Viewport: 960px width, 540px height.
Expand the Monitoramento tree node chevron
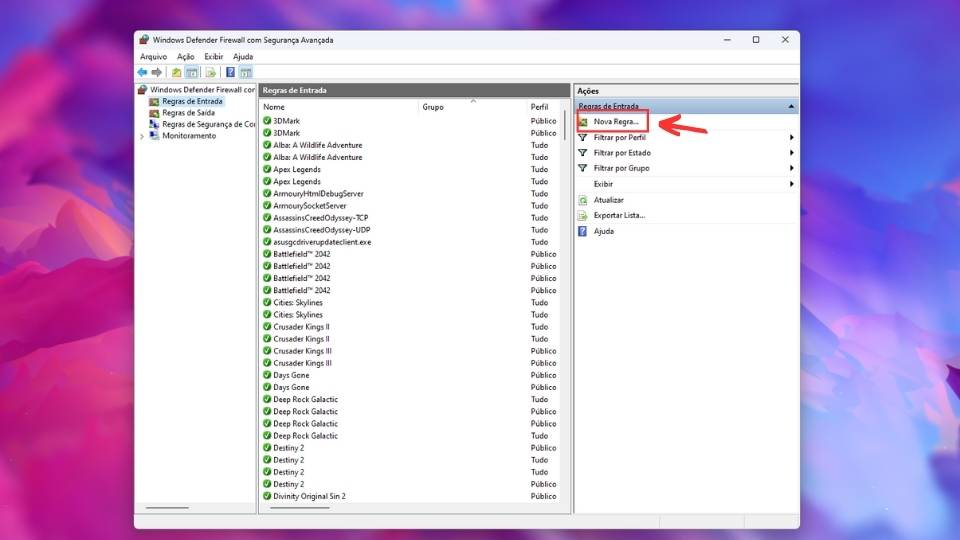pos(142,137)
